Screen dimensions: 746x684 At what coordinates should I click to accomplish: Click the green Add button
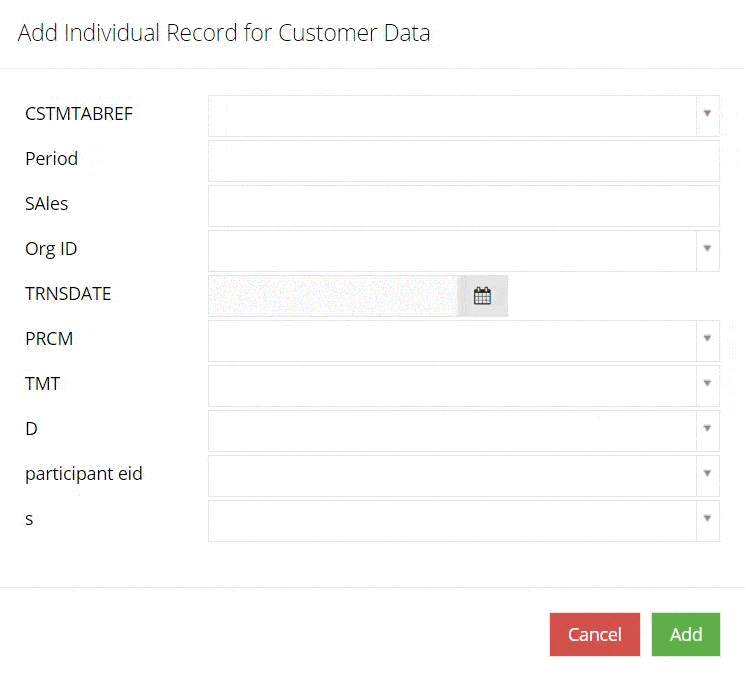[686, 635]
